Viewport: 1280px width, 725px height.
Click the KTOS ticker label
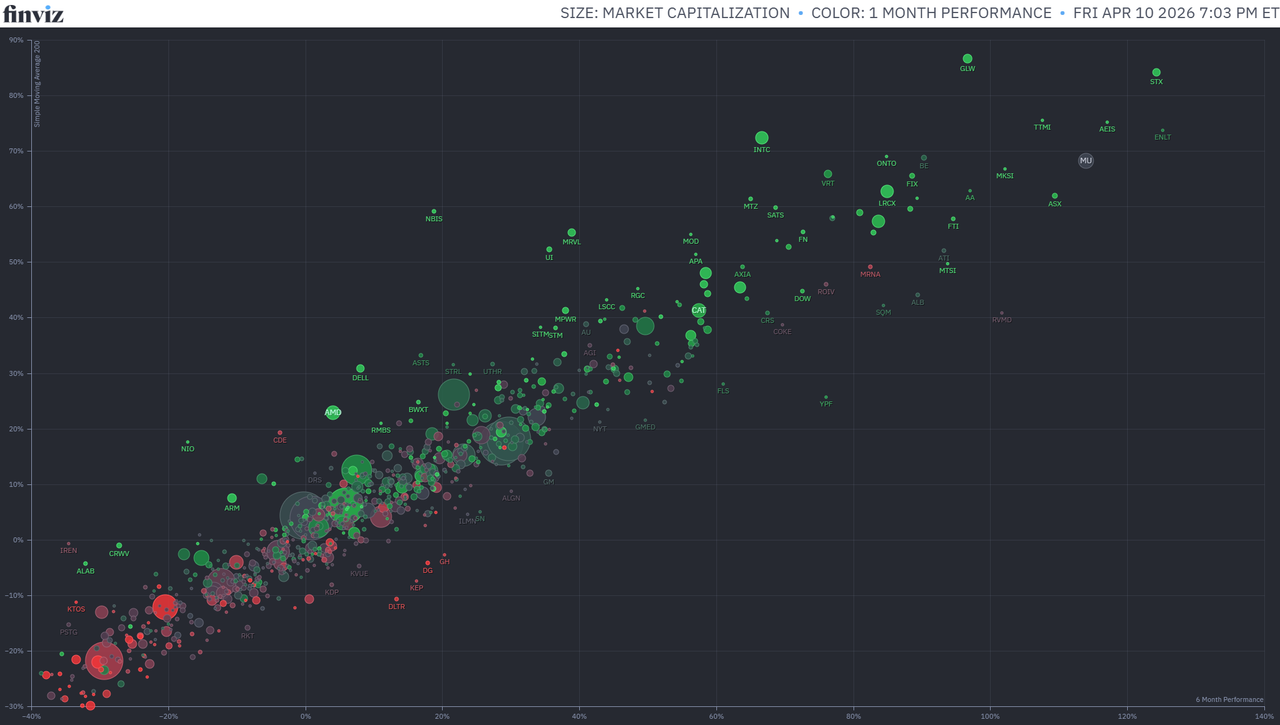tap(76, 609)
